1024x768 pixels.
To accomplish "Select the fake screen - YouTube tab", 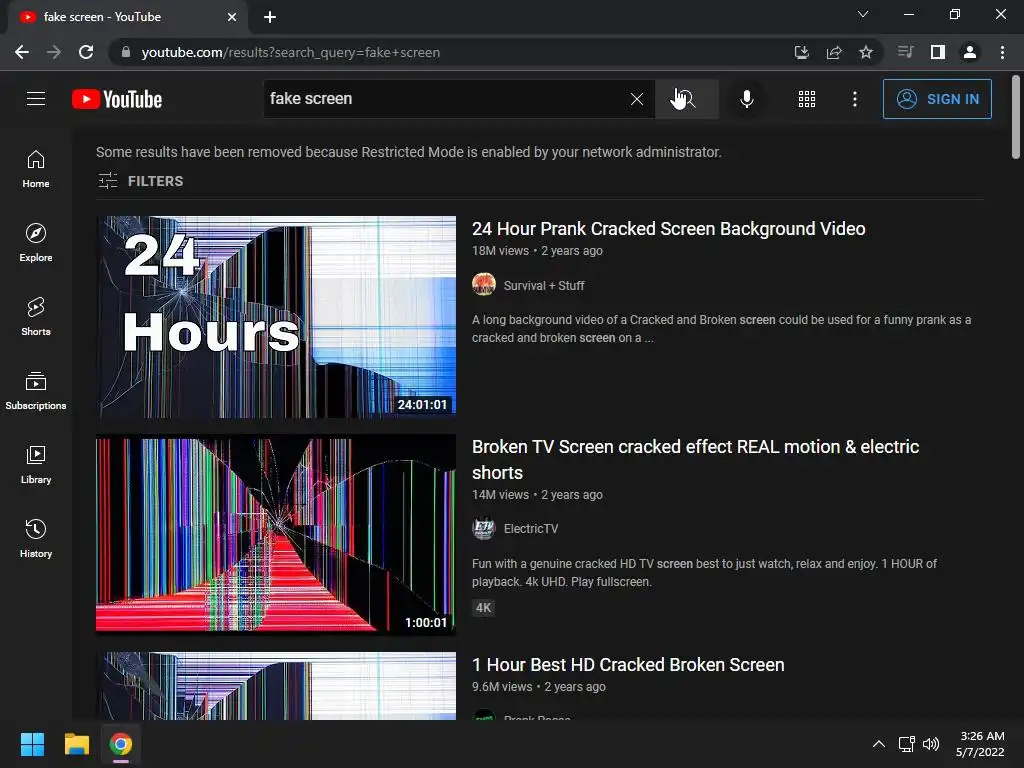I will pos(127,17).
